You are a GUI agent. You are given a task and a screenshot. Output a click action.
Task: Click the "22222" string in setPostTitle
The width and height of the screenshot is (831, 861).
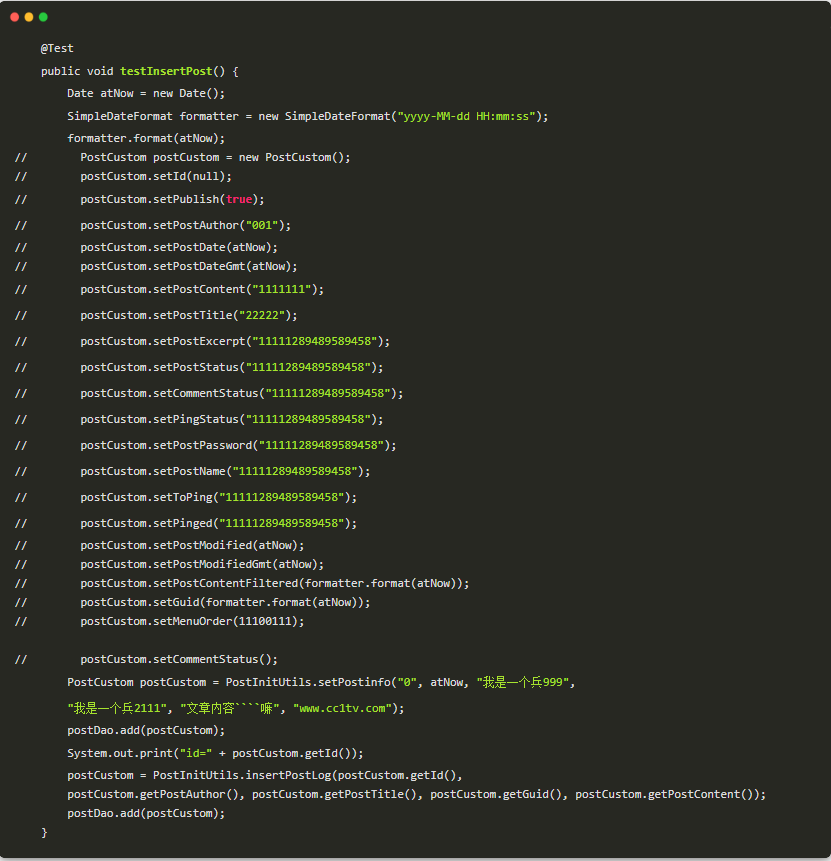pos(262,316)
